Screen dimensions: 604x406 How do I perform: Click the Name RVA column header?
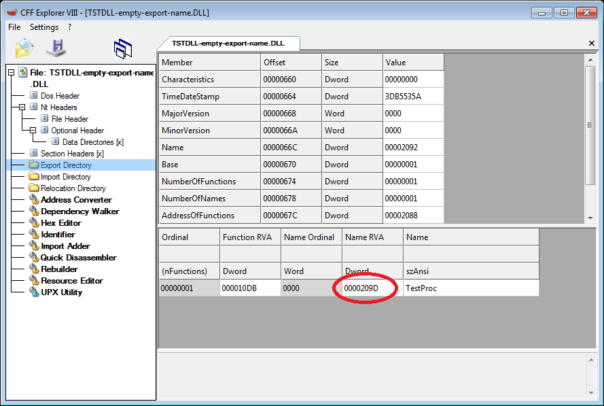coord(373,237)
